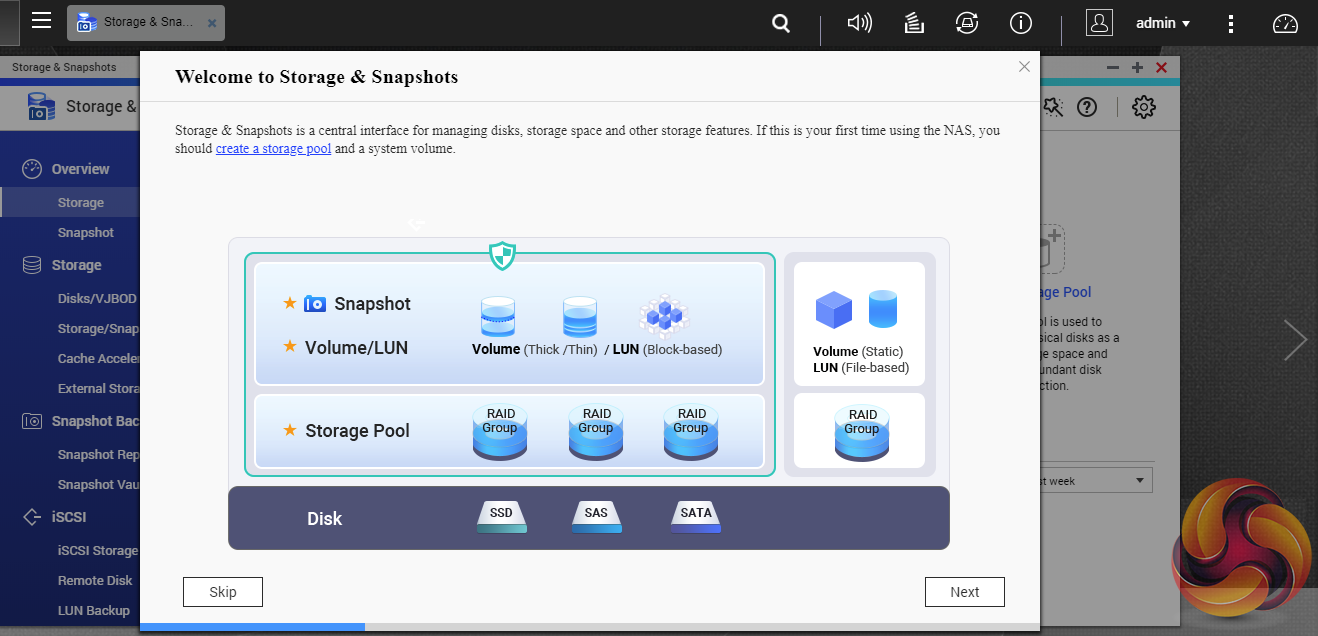
Task: Click the right arrow desktop pager
Action: [x=1295, y=340]
